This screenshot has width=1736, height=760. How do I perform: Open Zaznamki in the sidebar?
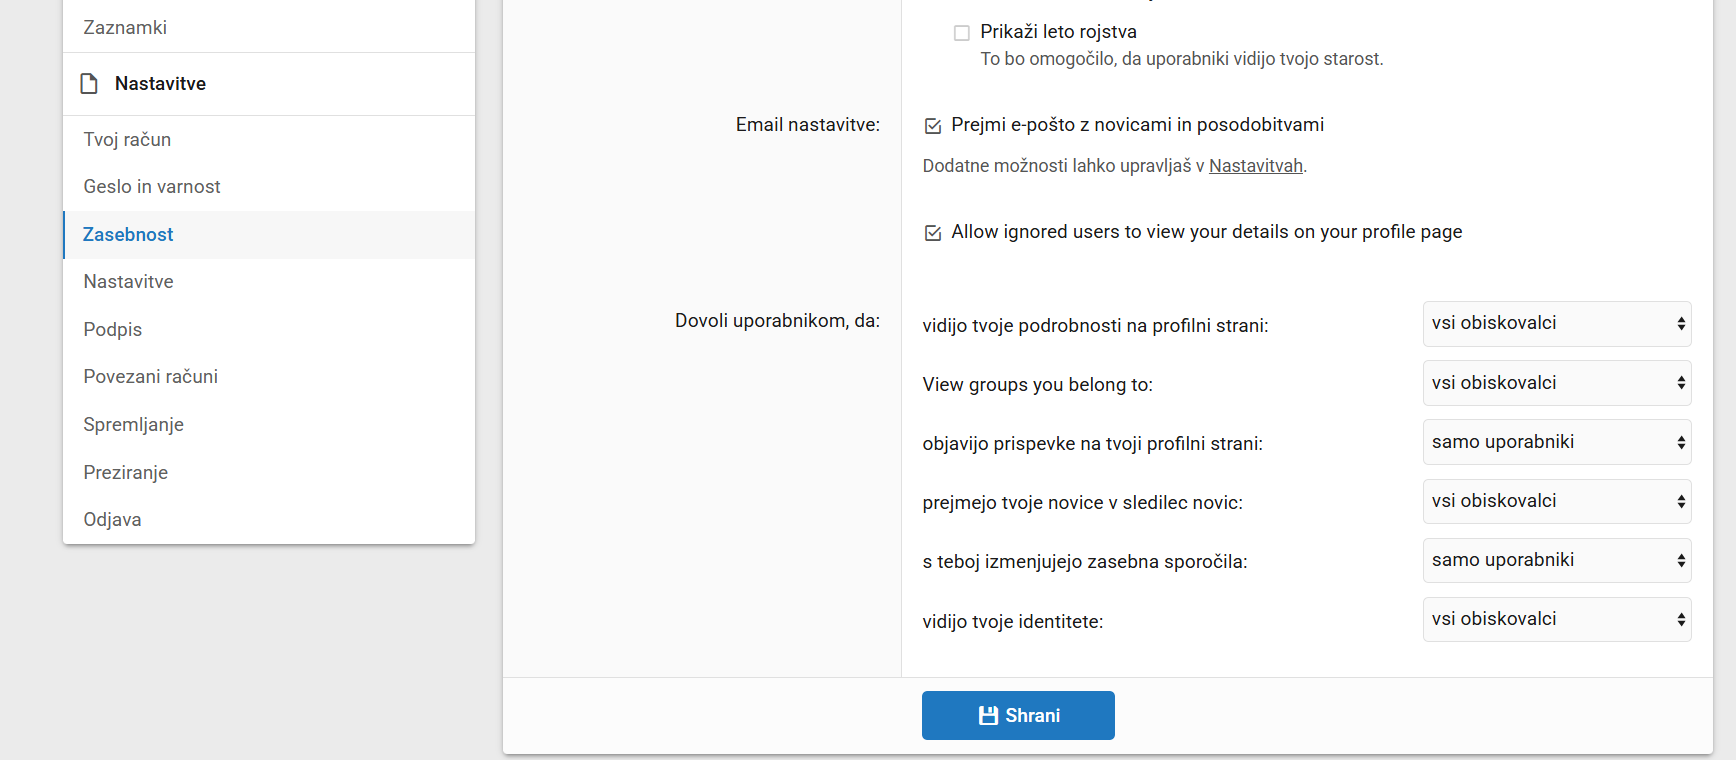[x=125, y=28]
